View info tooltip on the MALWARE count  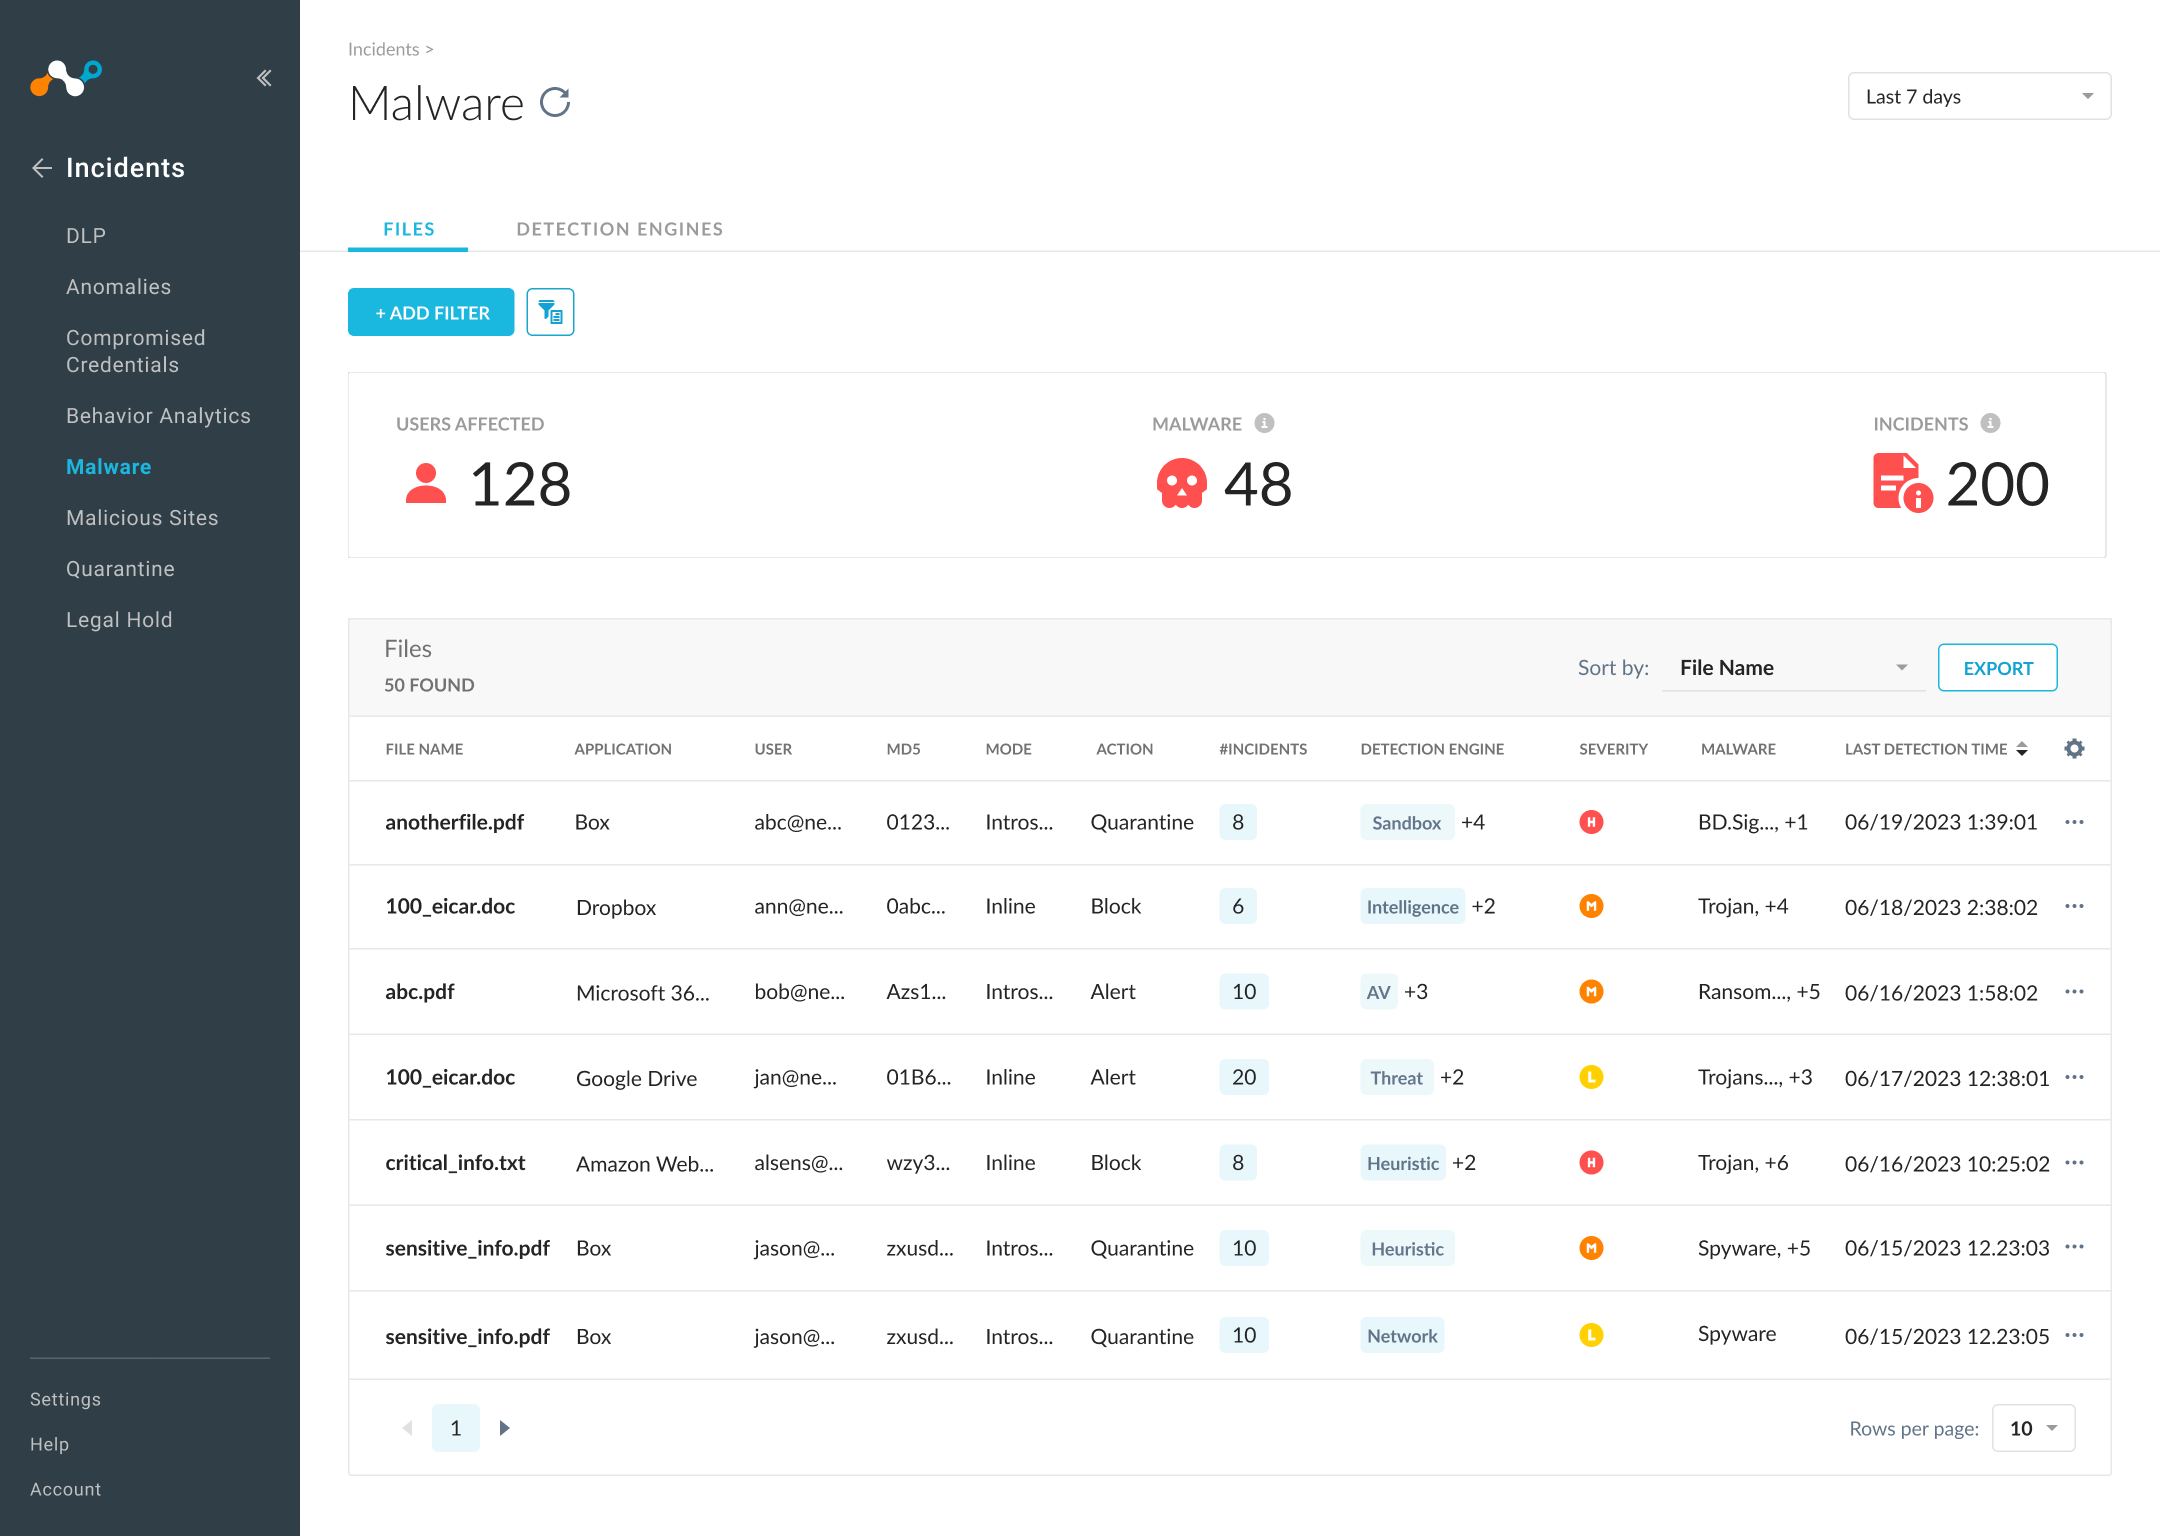[1265, 422]
